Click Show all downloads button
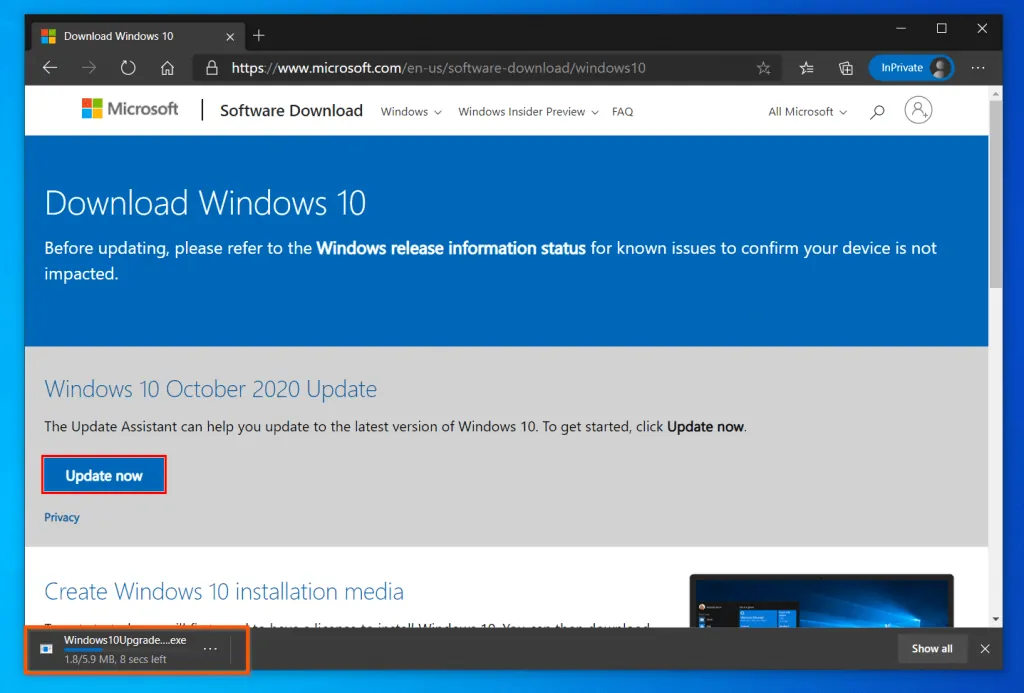This screenshot has height=693, width=1024. click(932, 649)
